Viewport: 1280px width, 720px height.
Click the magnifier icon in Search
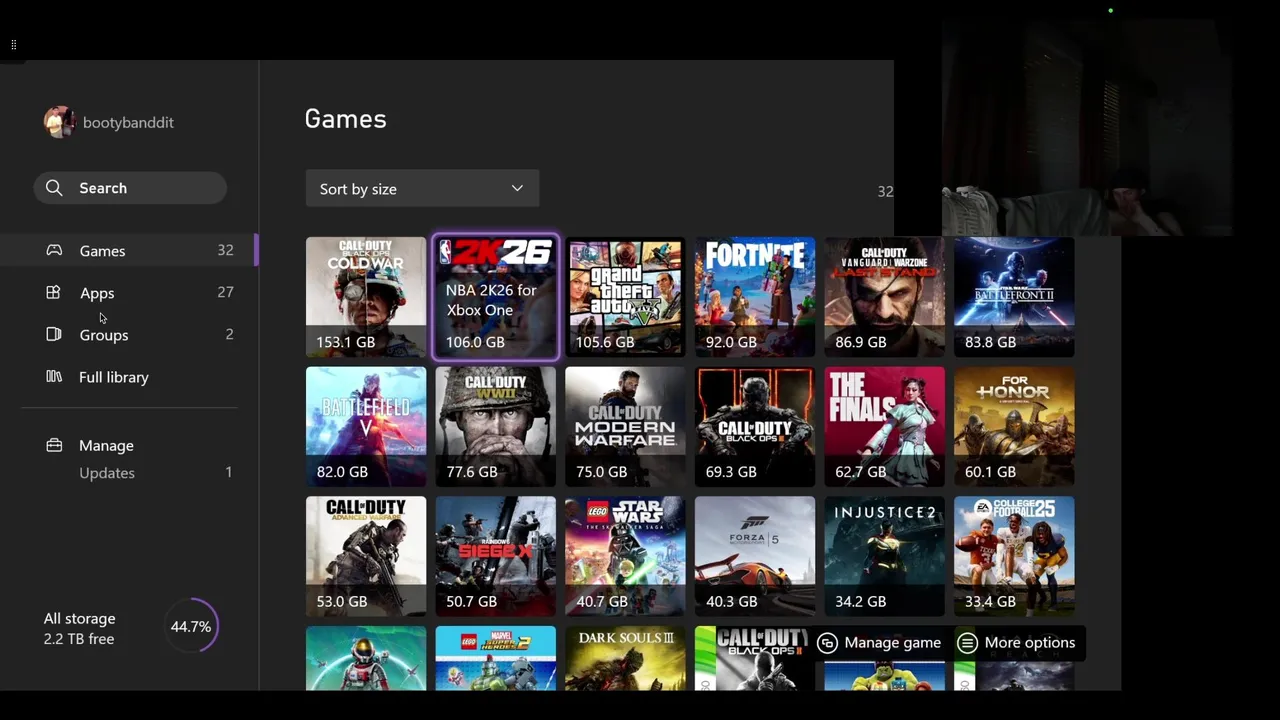[x=54, y=188]
